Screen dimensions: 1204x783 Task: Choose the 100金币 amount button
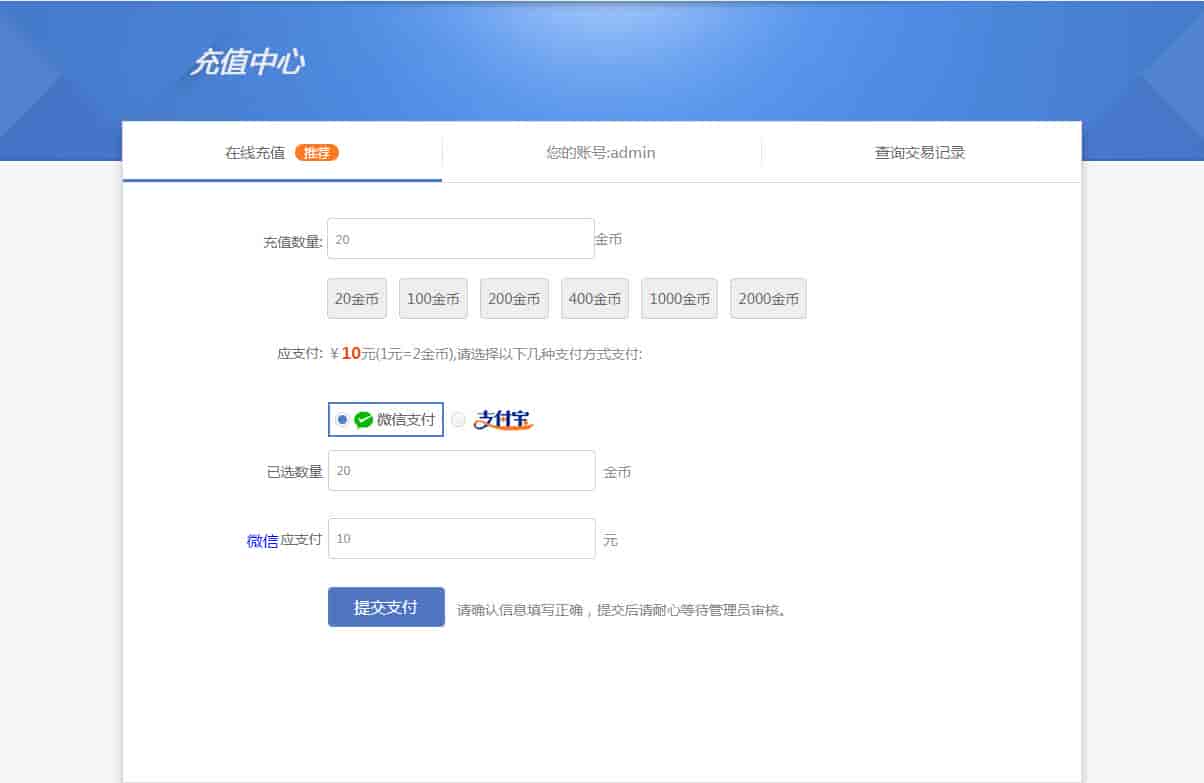point(433,299)
